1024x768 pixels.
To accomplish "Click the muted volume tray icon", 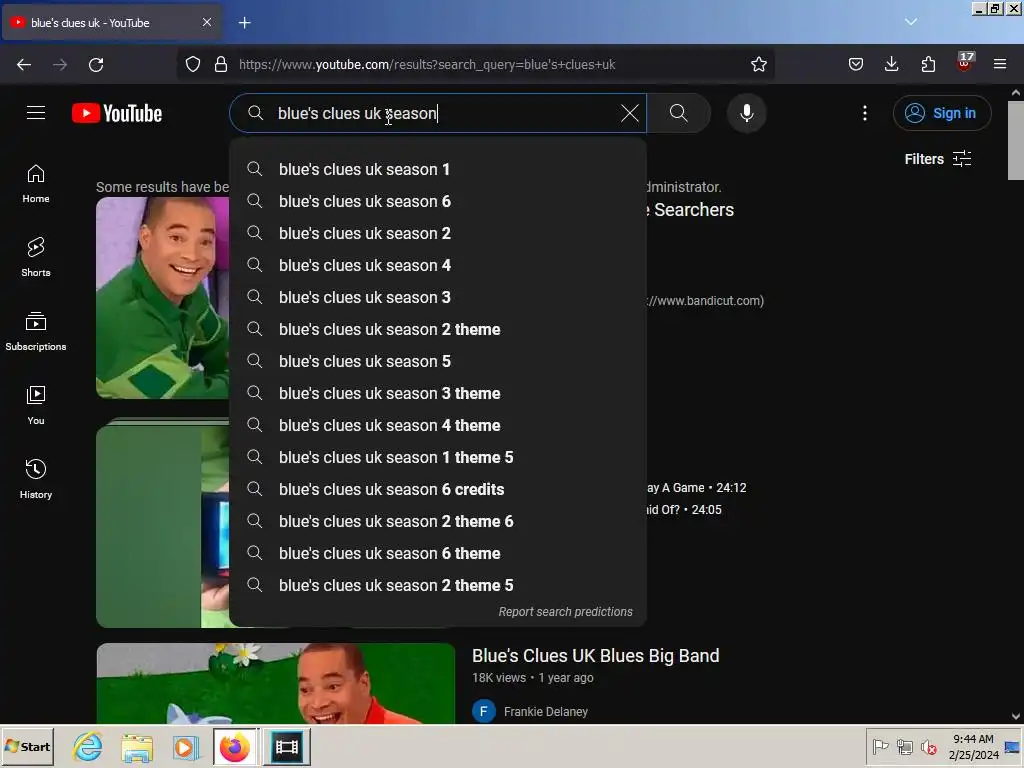I will tap(928, 746).
